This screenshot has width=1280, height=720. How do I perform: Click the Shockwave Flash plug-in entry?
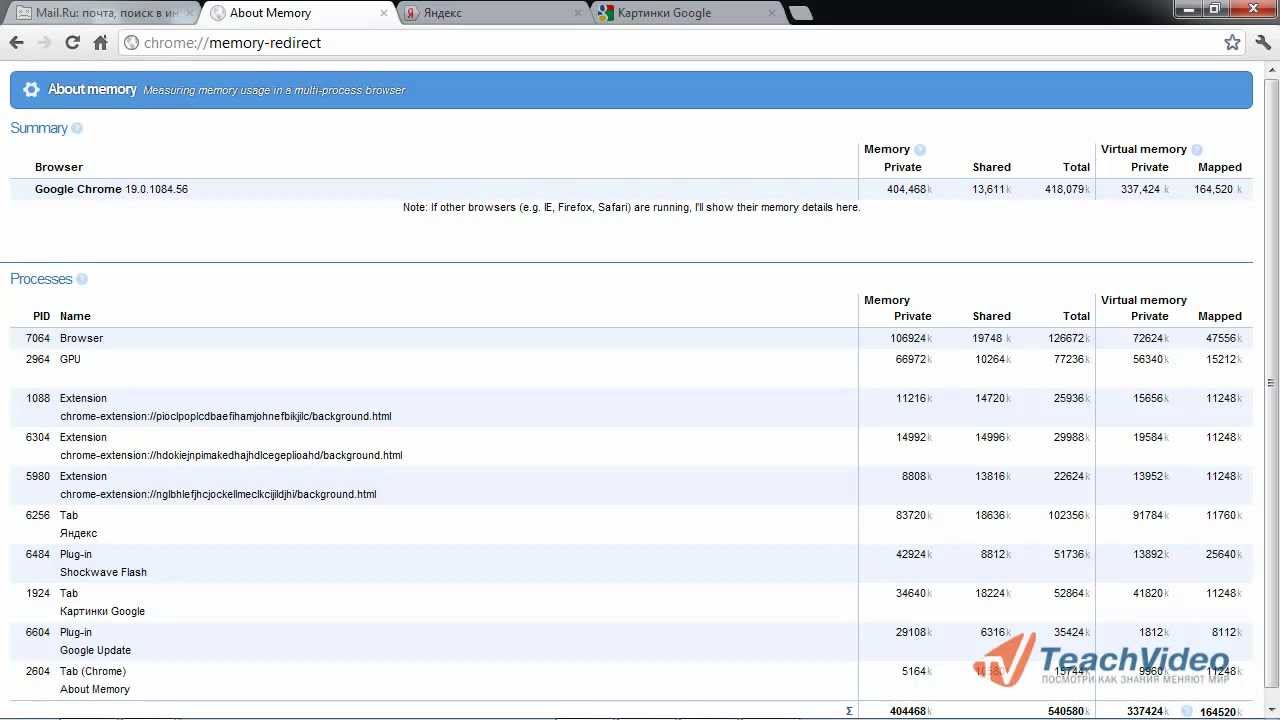tap(103, 572)
